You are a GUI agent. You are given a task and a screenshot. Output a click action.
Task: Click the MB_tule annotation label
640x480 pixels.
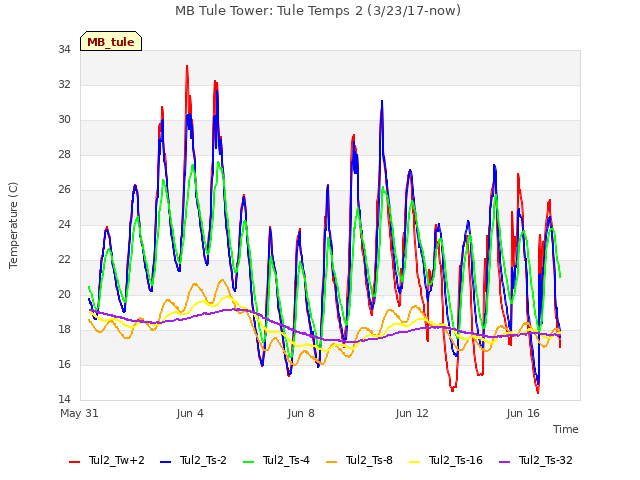coord(111,42)
